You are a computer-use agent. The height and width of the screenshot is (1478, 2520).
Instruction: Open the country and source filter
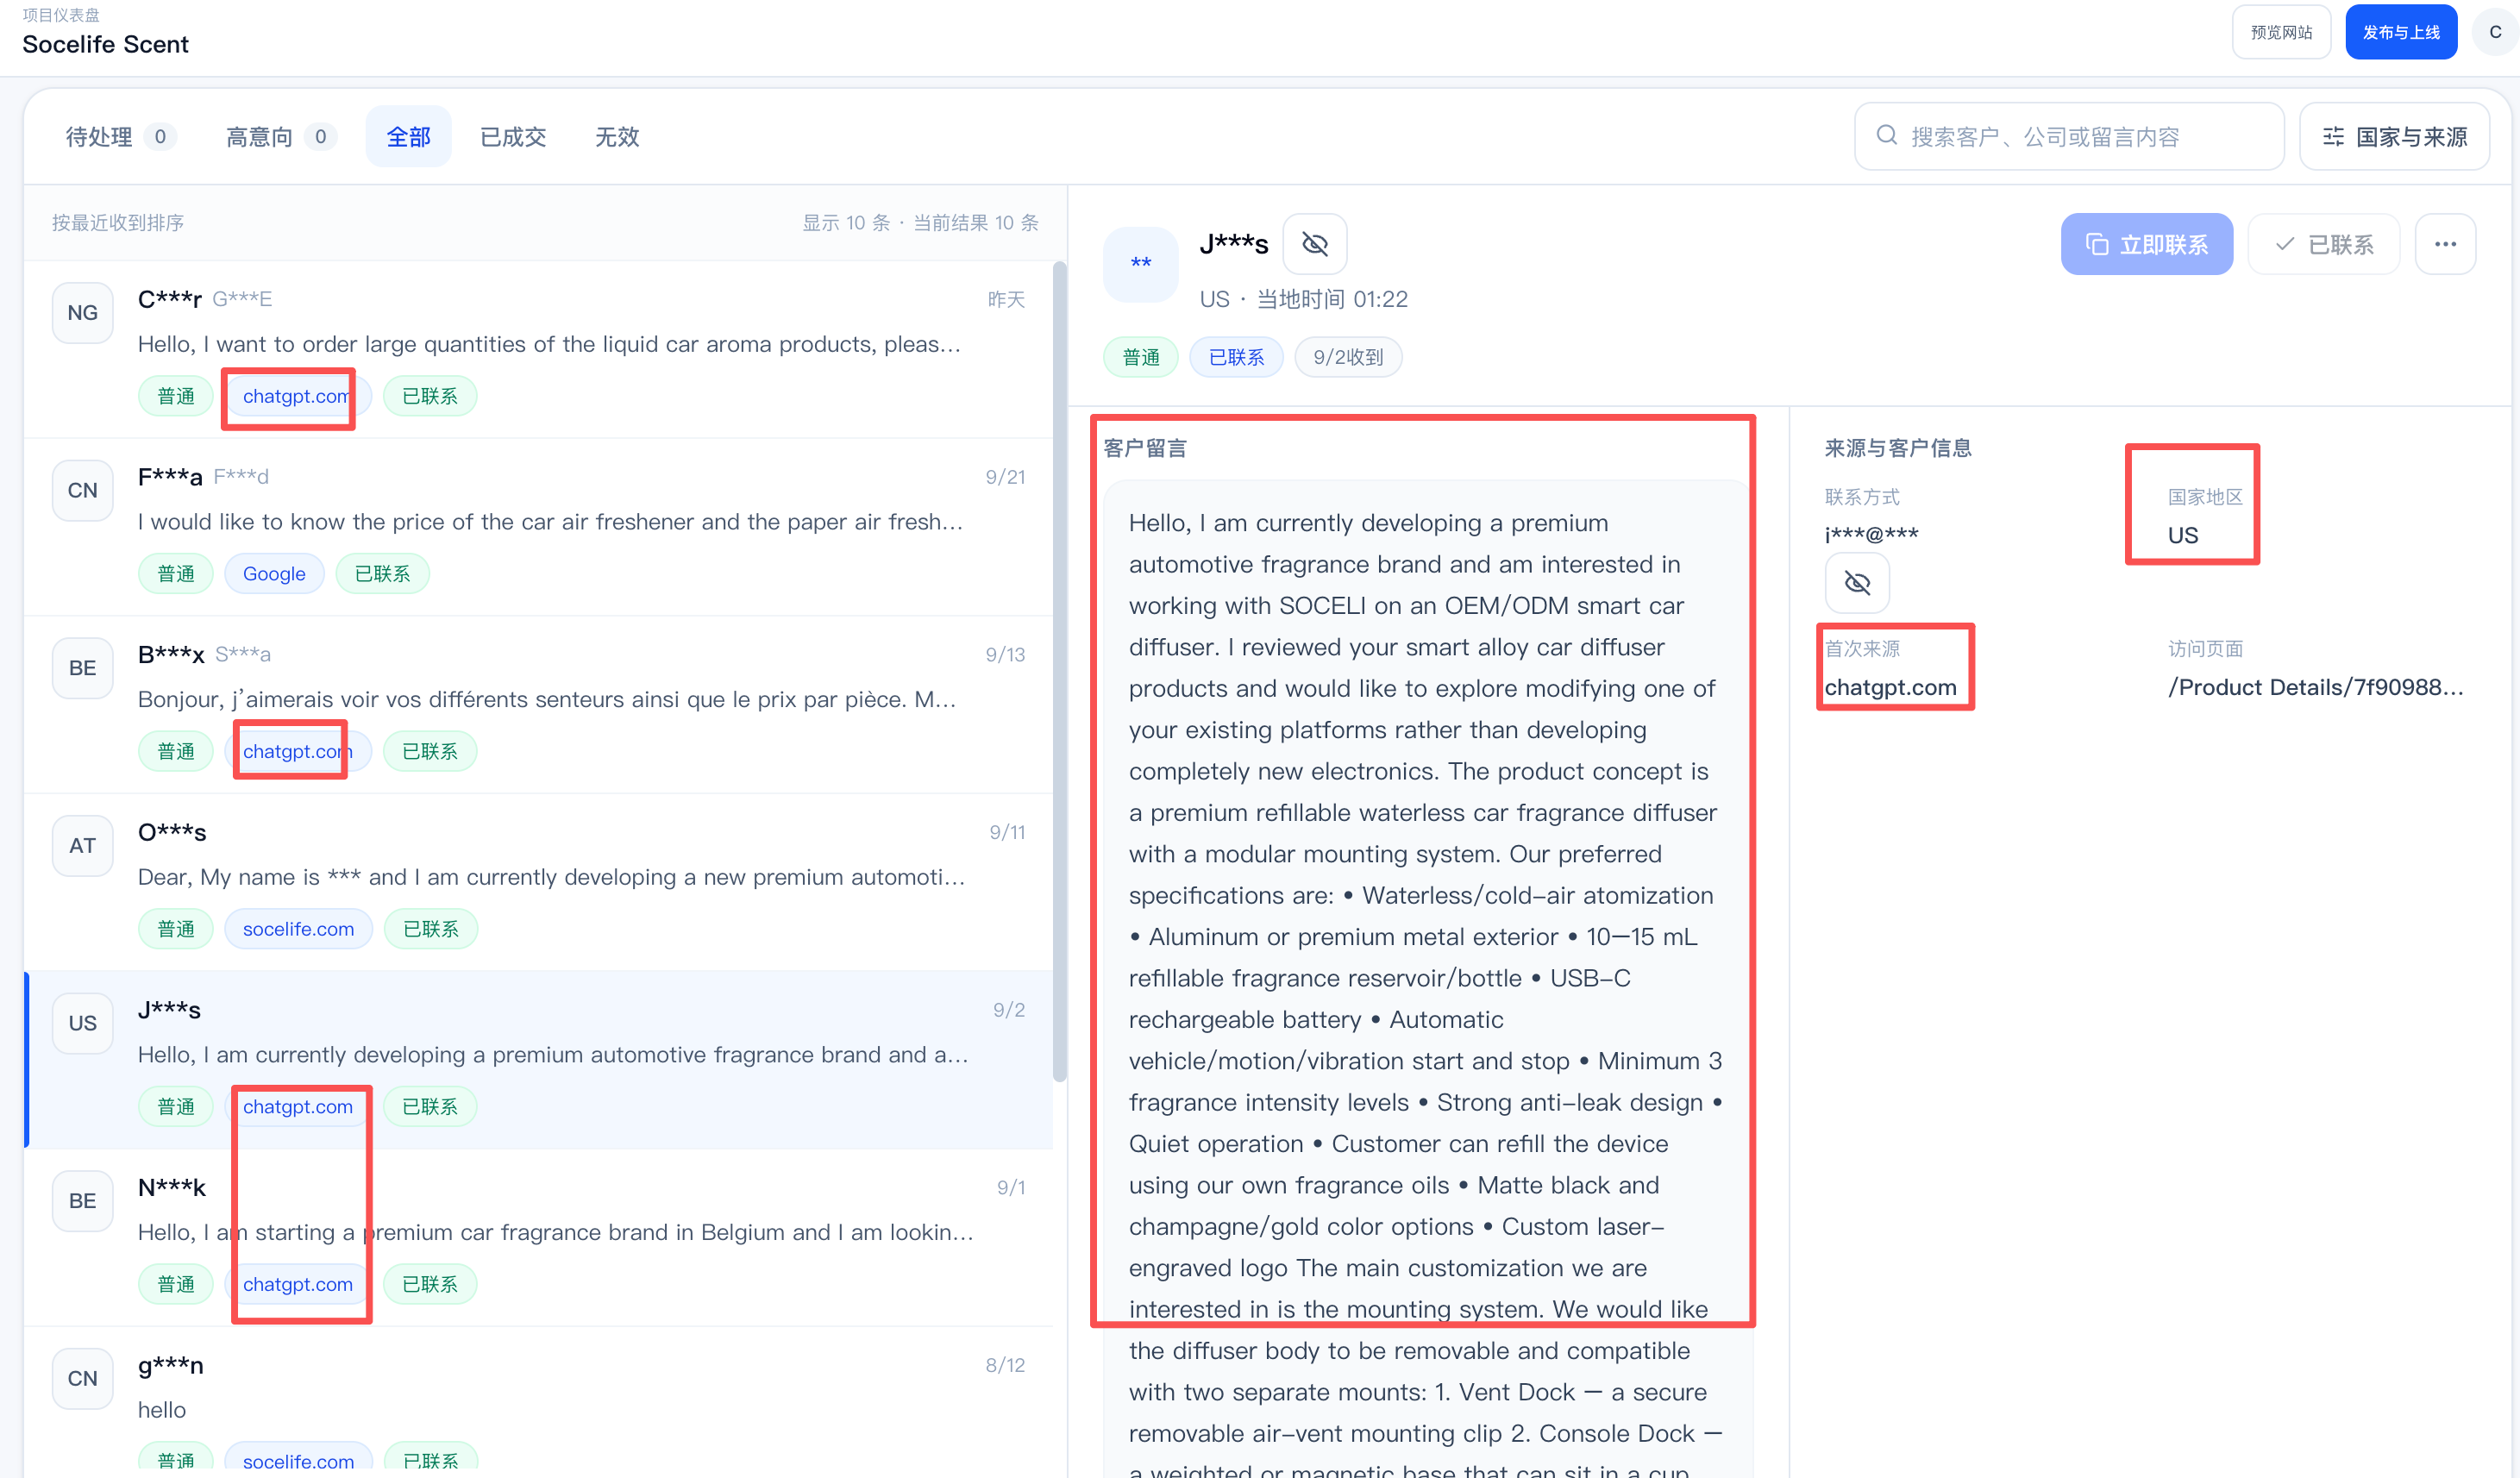point(2394,136)
